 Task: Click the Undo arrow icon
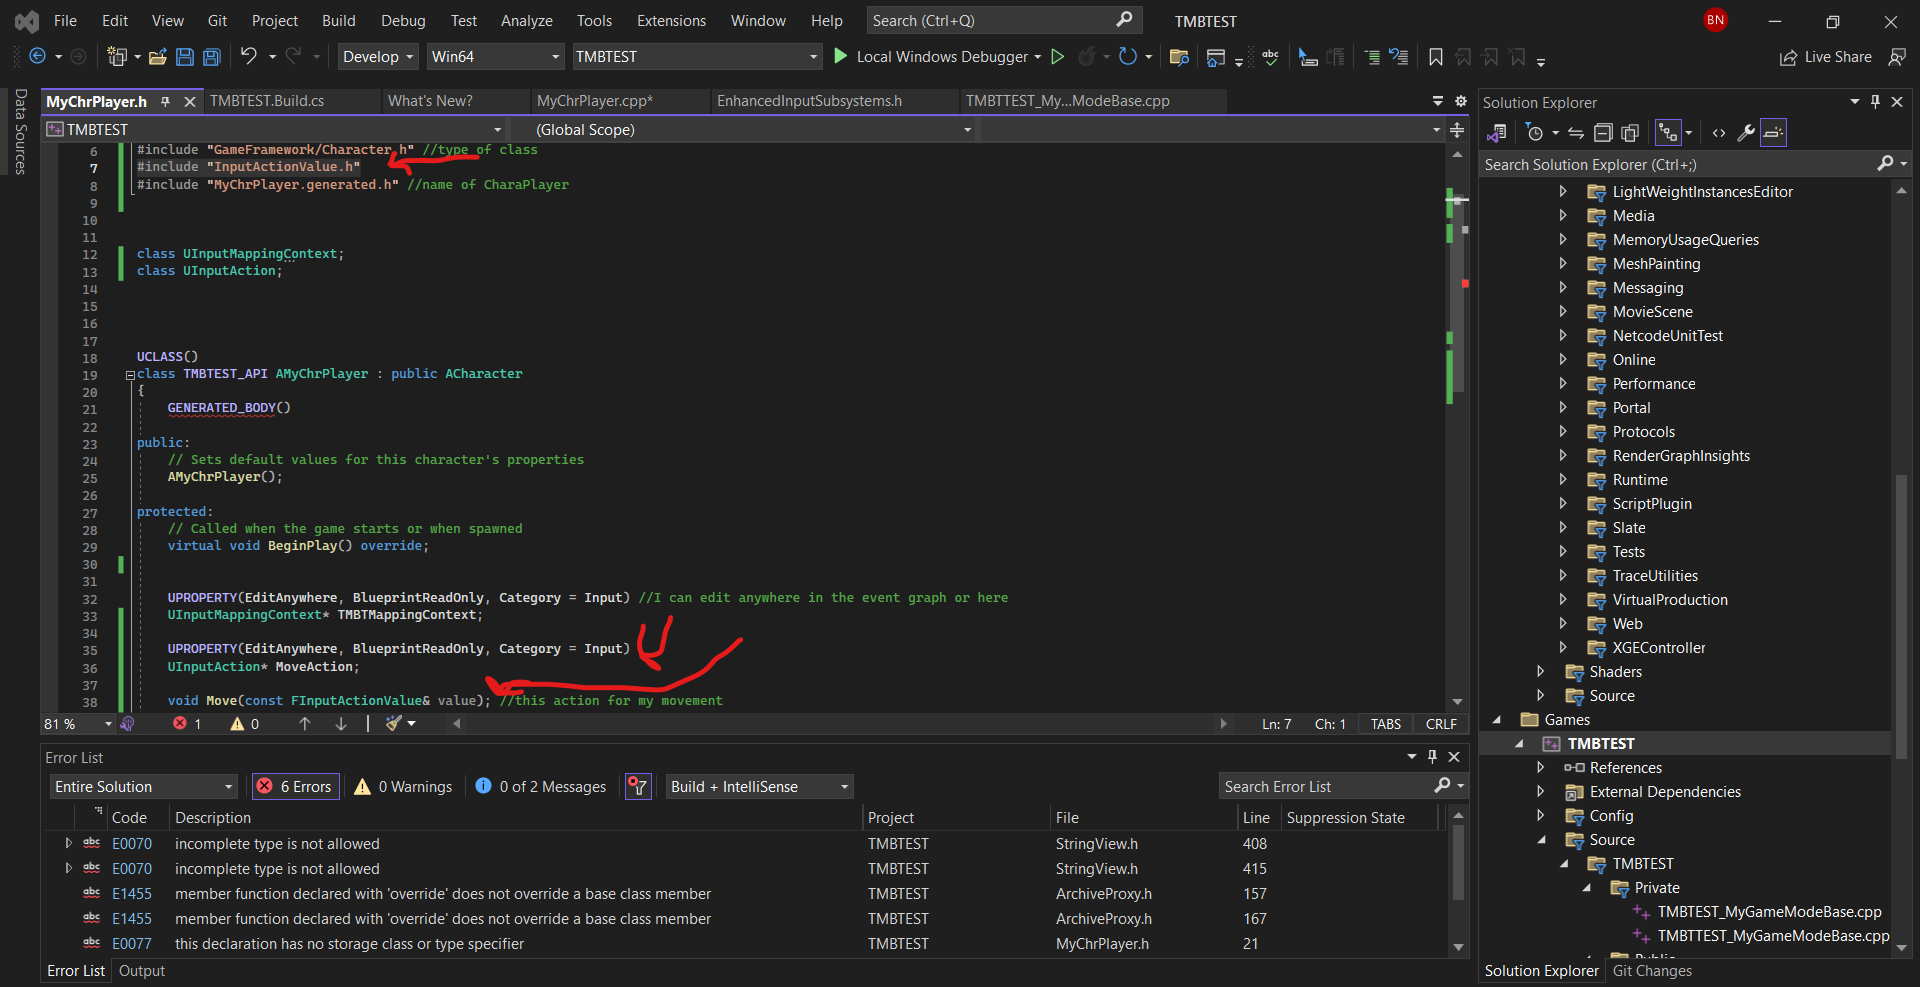248,57
